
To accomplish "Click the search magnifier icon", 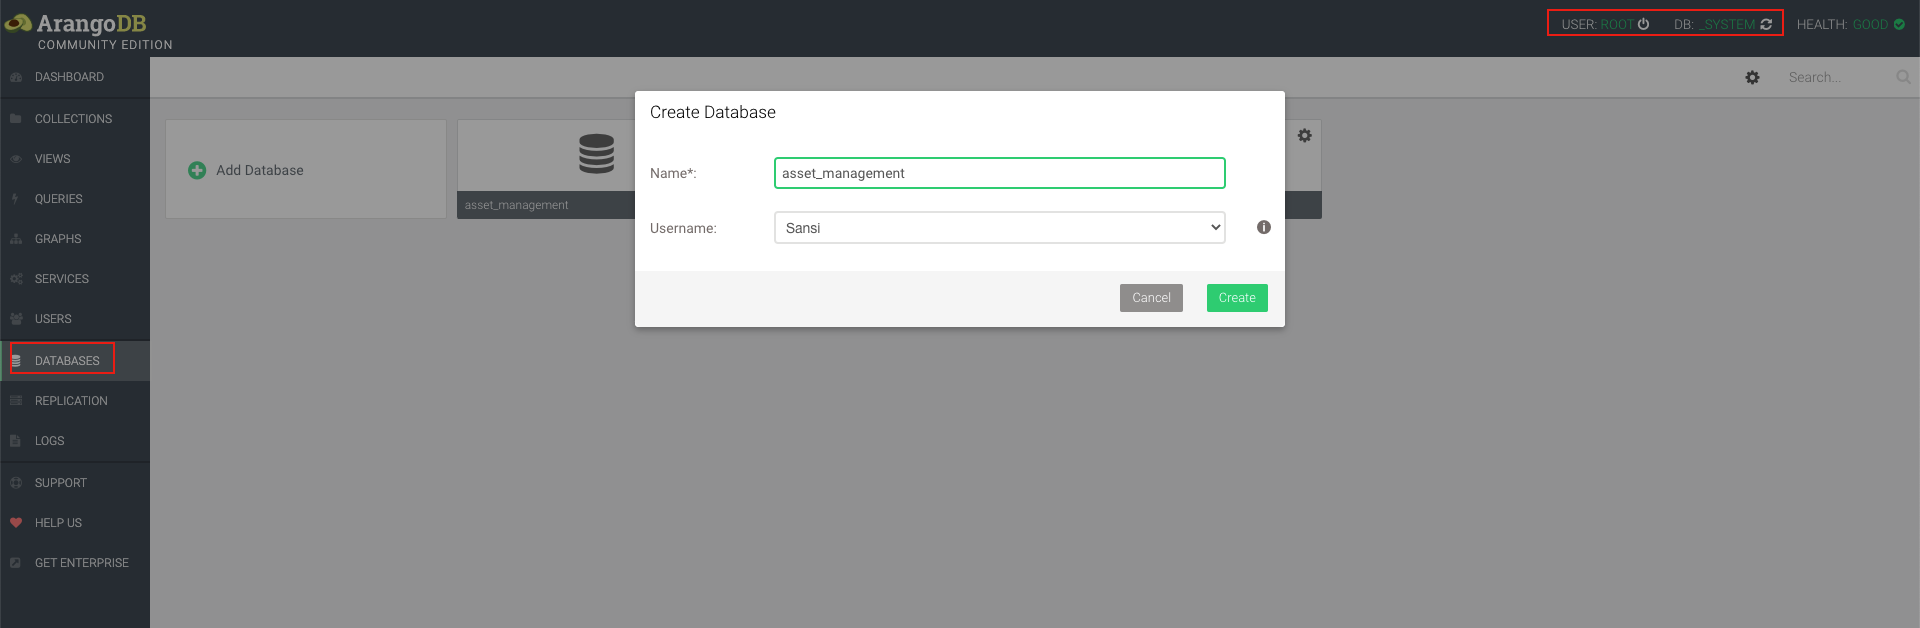I will click(x=1903, y=77).
